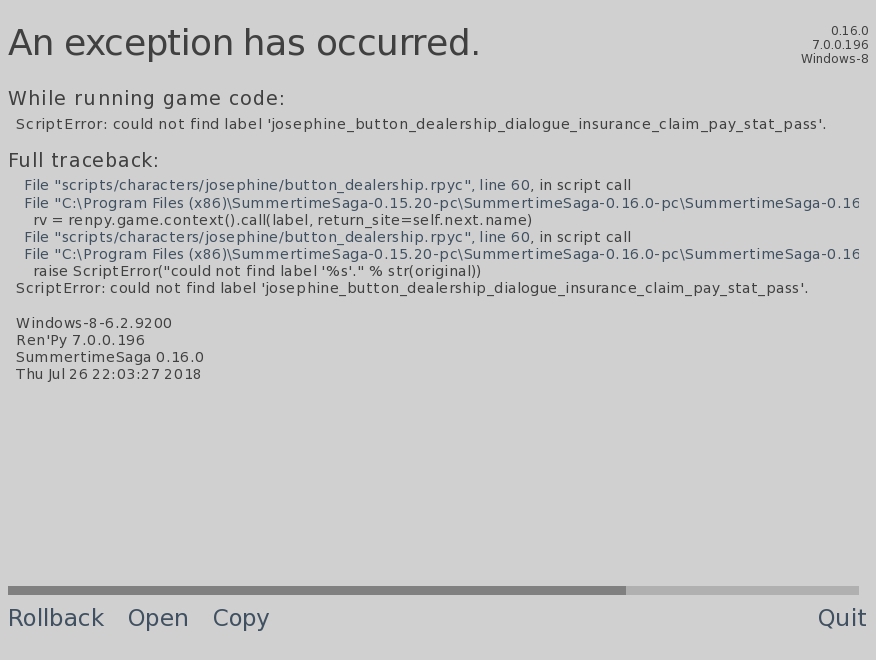The image size is (876, 660).
Task: Click the "Windows-8" label in the top-right corner
Action: (834, 59)
